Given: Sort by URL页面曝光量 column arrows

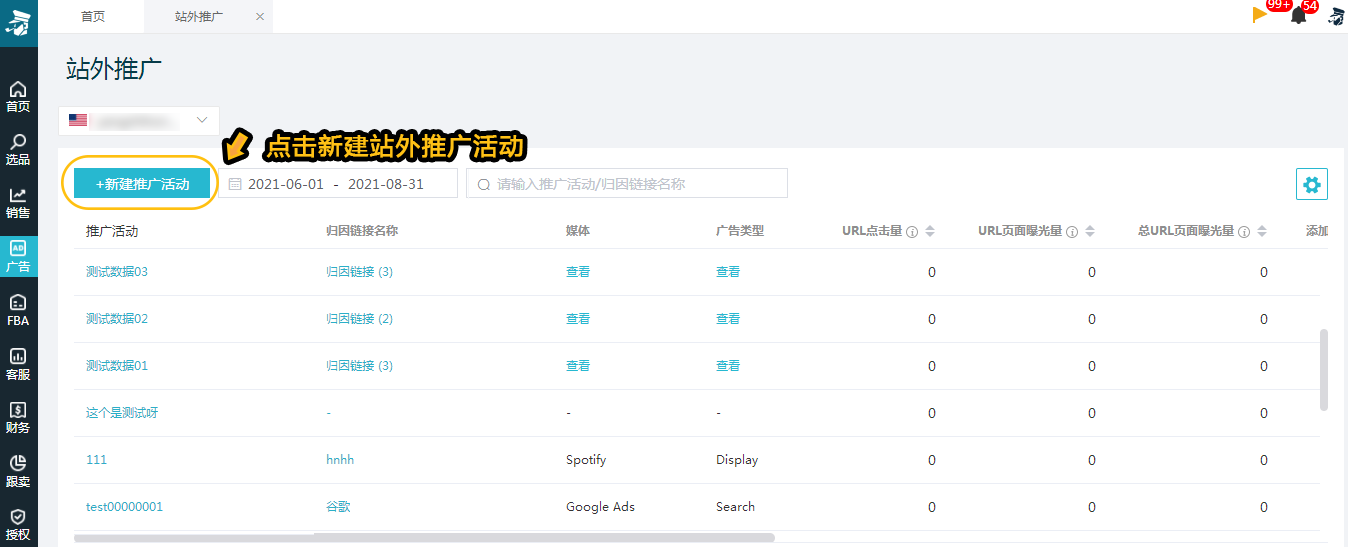Looking at the screenshot, I should point(1090,231).
